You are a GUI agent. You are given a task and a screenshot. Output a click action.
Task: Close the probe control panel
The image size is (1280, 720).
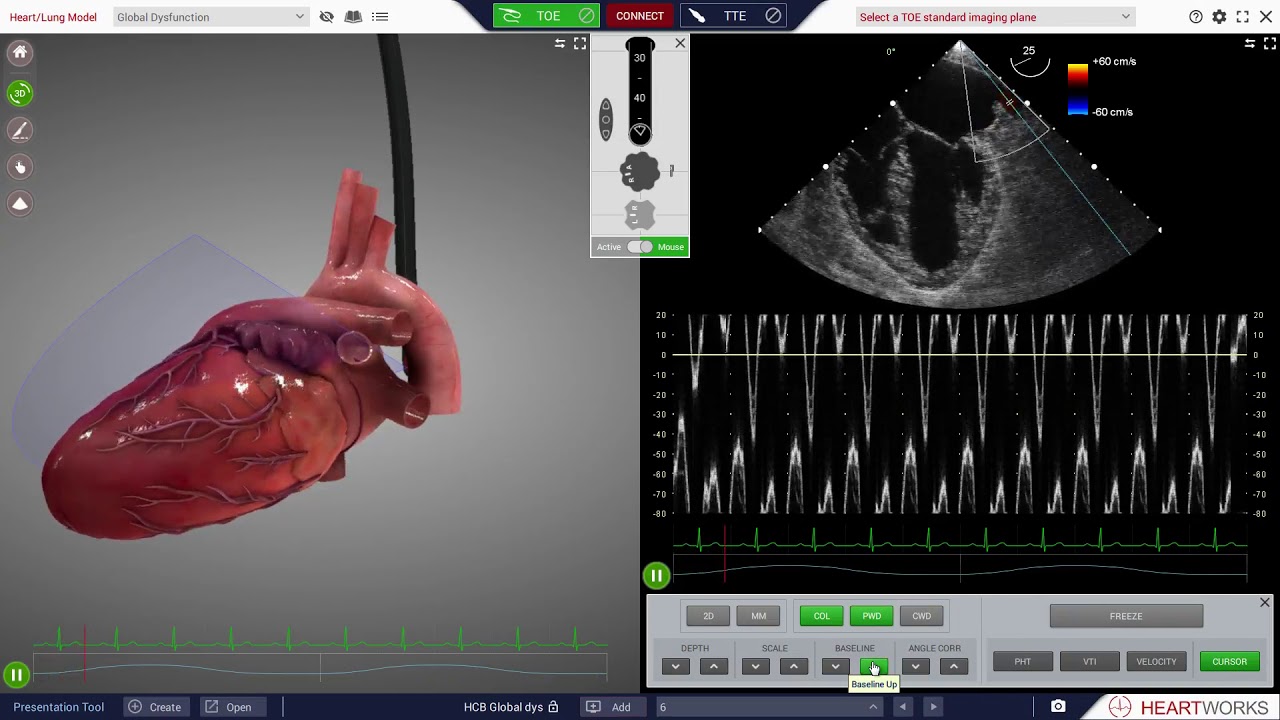coord(681,43)
